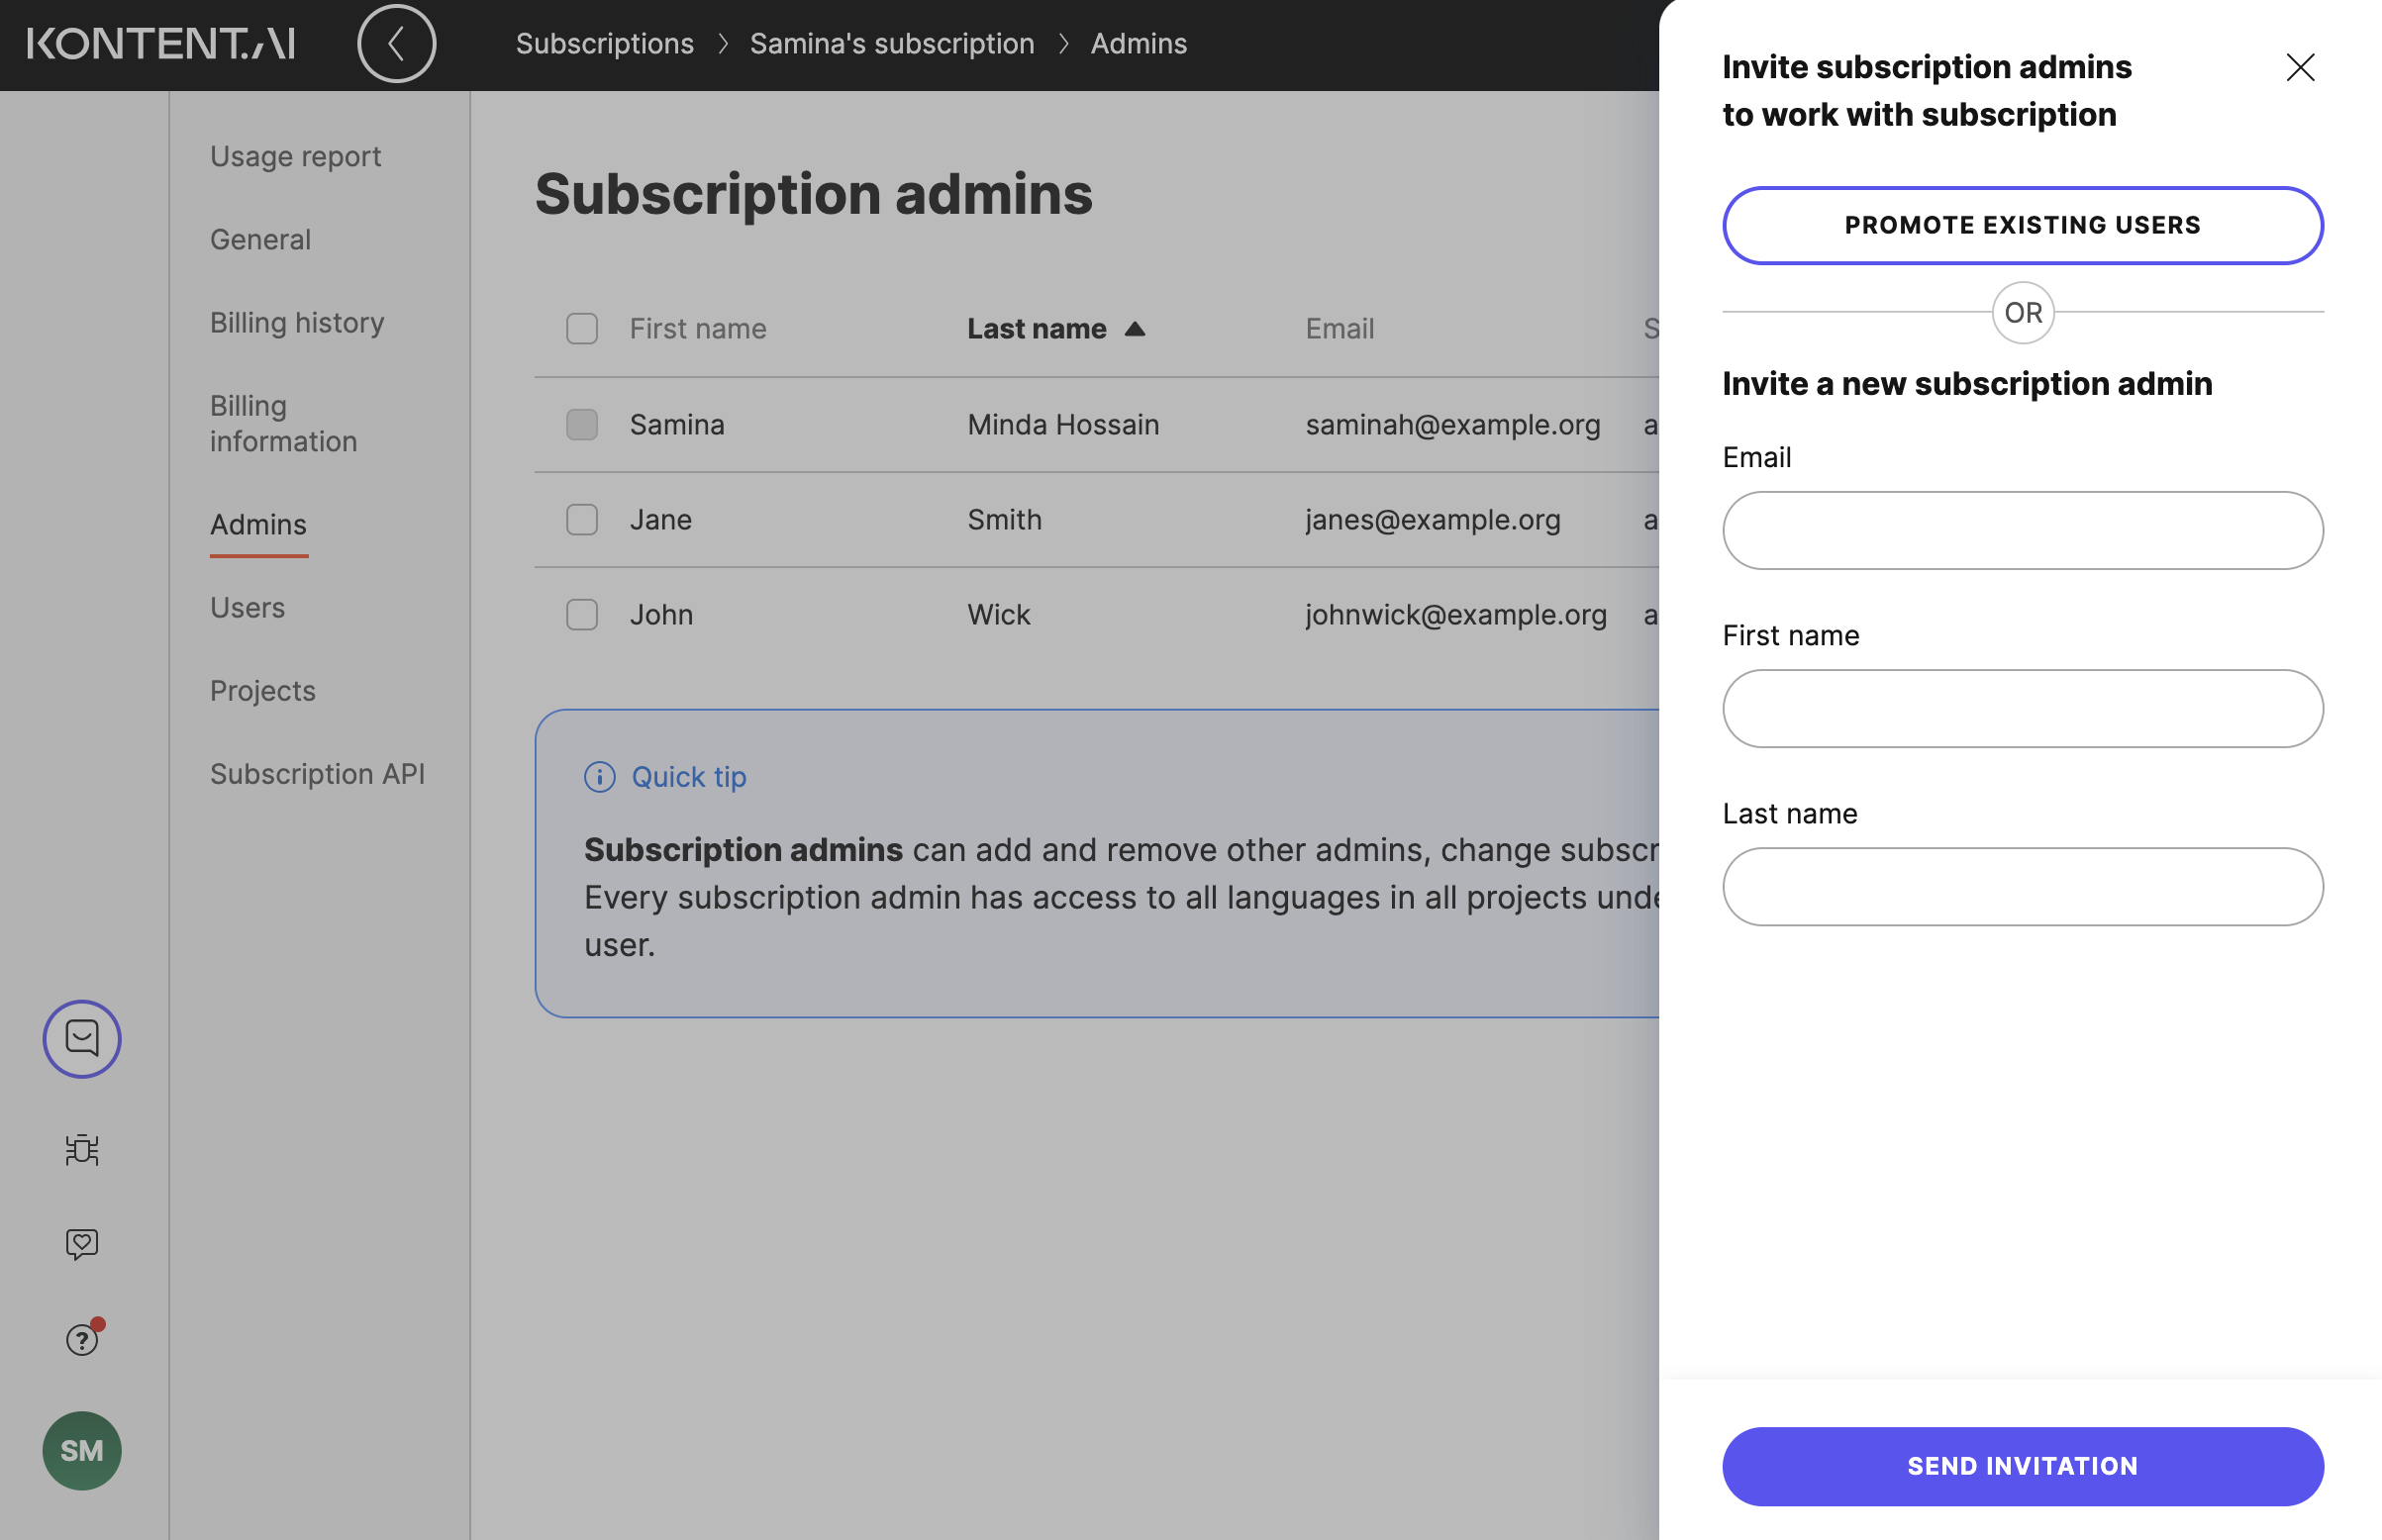Click the Email input field
This screenshot has width=2382, height=1540.
(x=2021, y=531)
